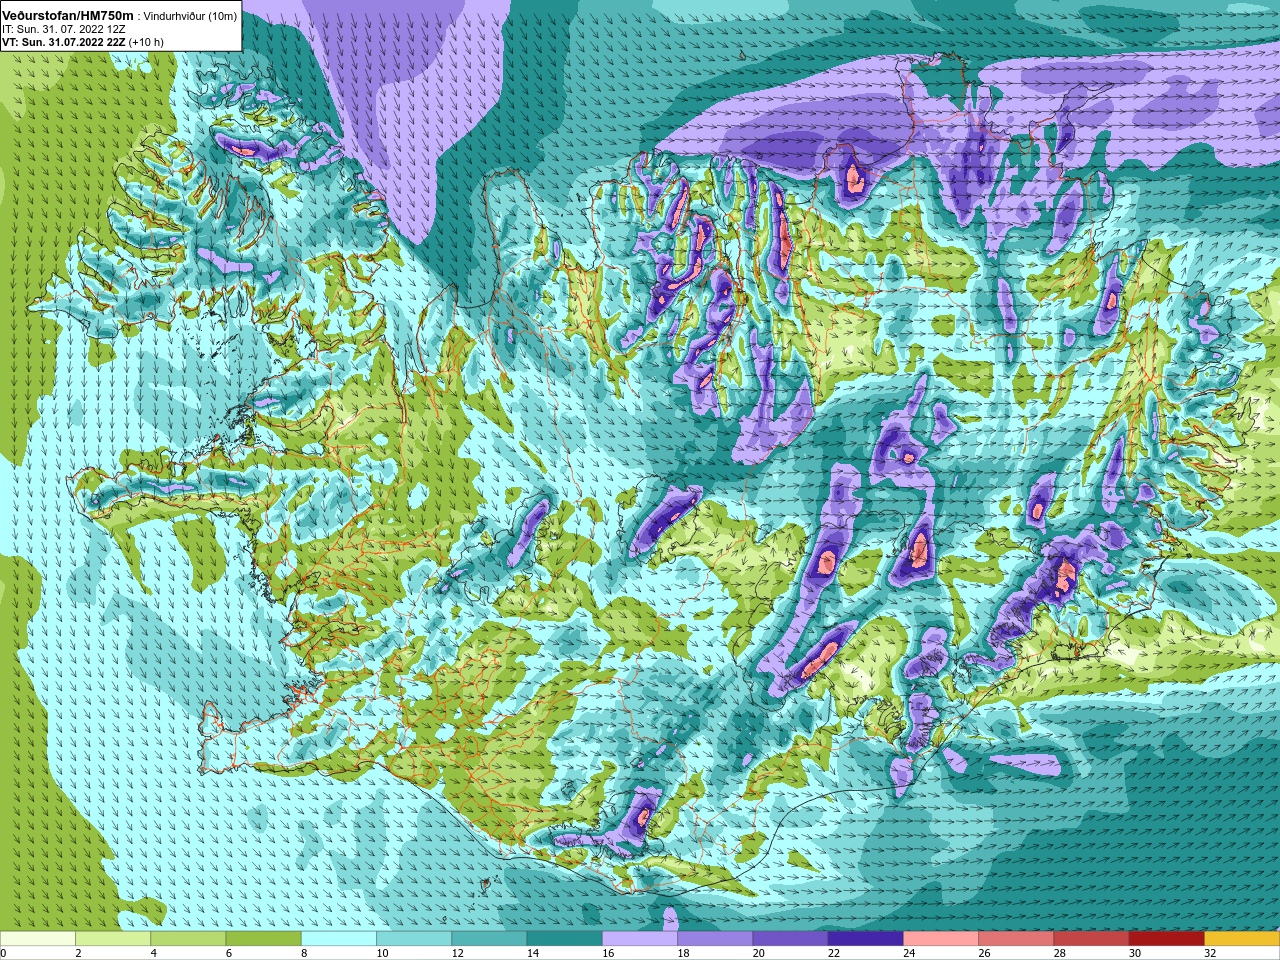The width and height of the screenshot is (1280, 960).
Task: Click the light green 2–4 legend swatch
Action: click(113, 938)
